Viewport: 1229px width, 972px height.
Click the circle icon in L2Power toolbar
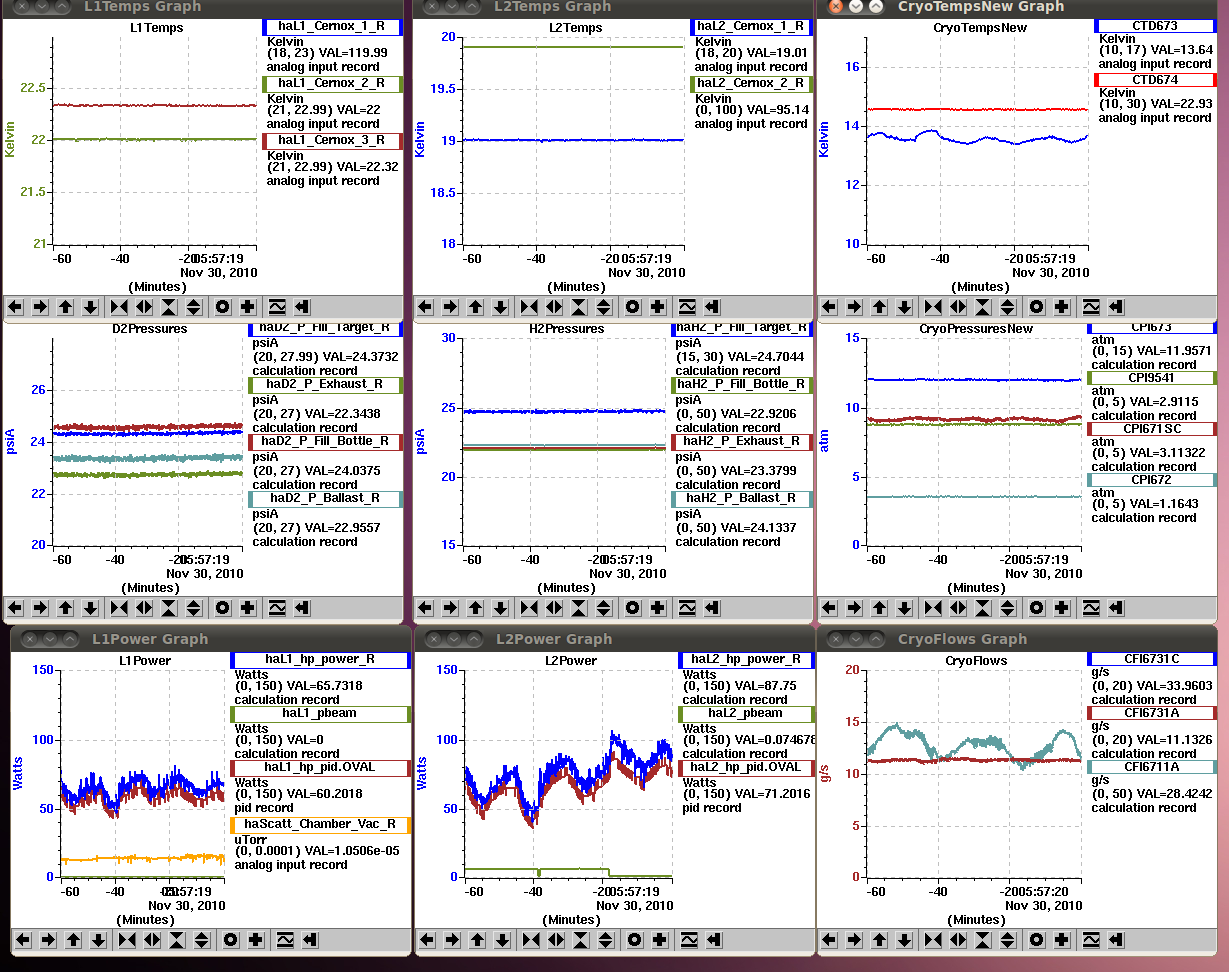[x=635, y=940]
